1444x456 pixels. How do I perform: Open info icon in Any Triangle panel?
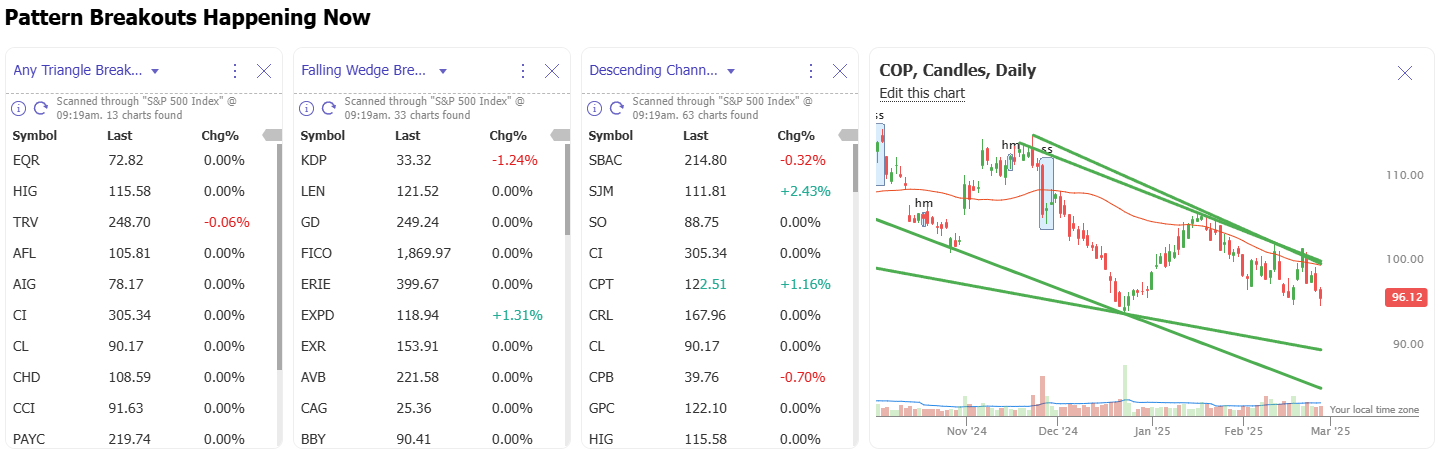click(18, 108)
